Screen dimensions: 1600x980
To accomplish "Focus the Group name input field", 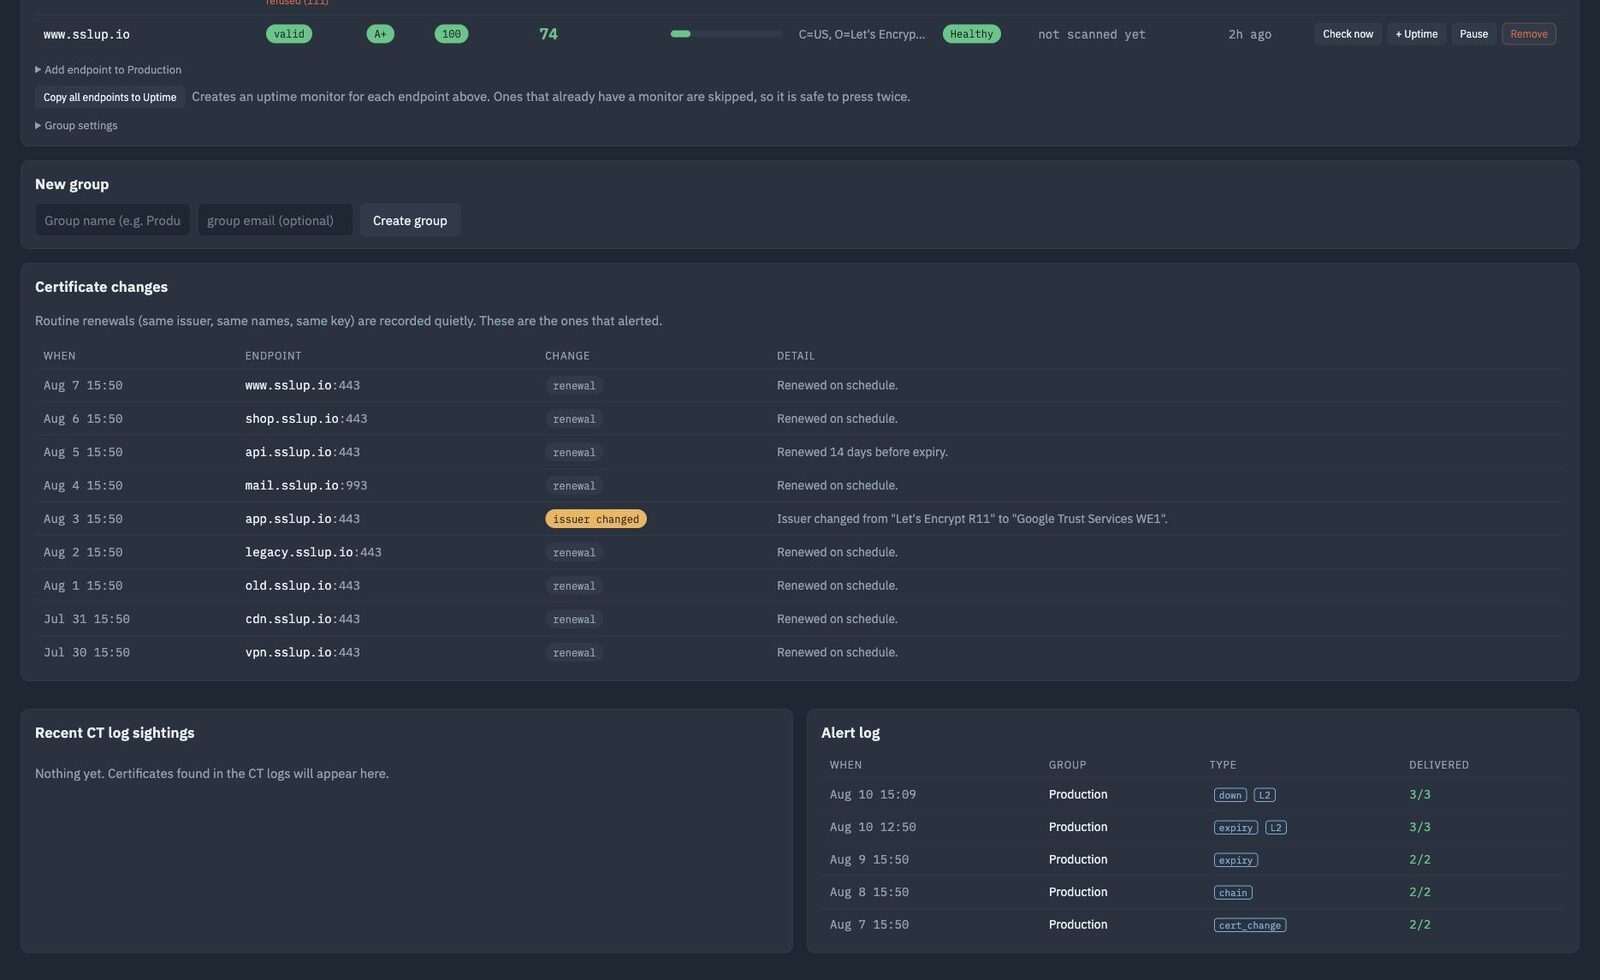I will click(x=113, y=220).
